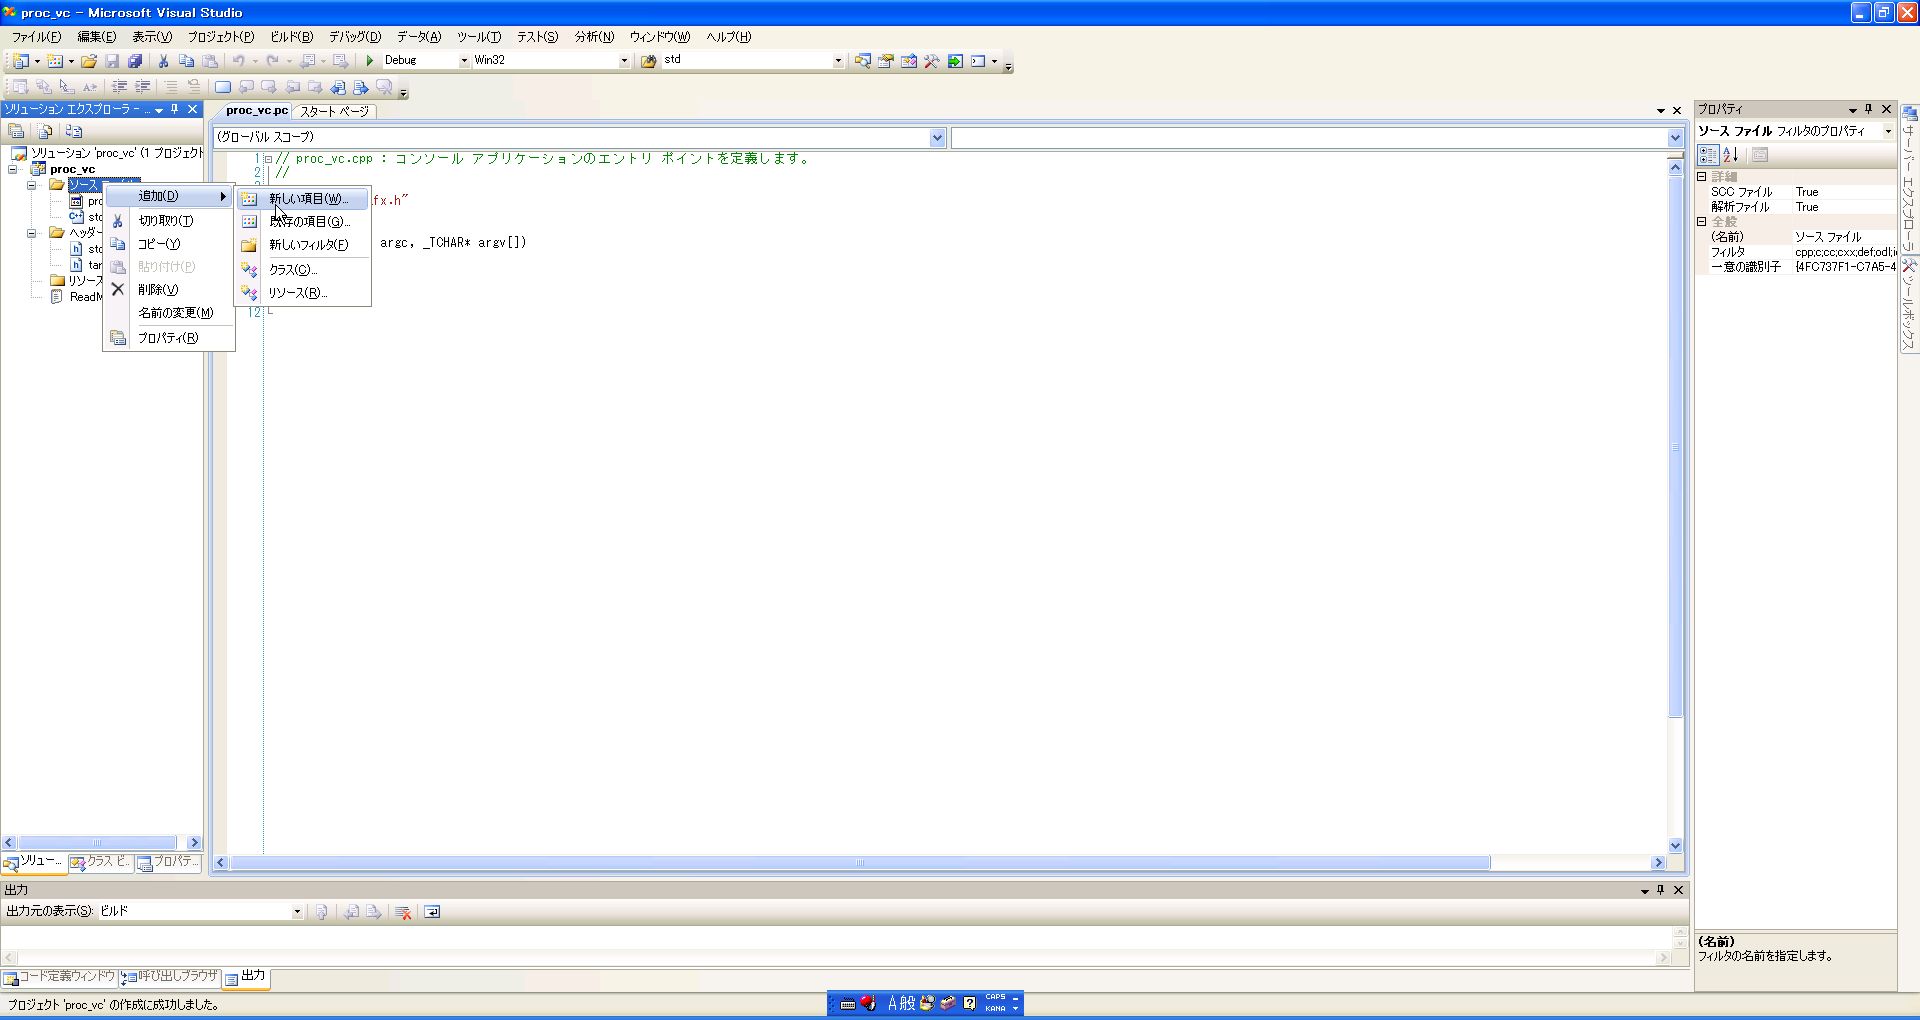The width and height of the screenshot is (1920, 1020).
Task: Open the Object Browser toolbar icon
Action: pyautogui.click(x=908, y=61)
